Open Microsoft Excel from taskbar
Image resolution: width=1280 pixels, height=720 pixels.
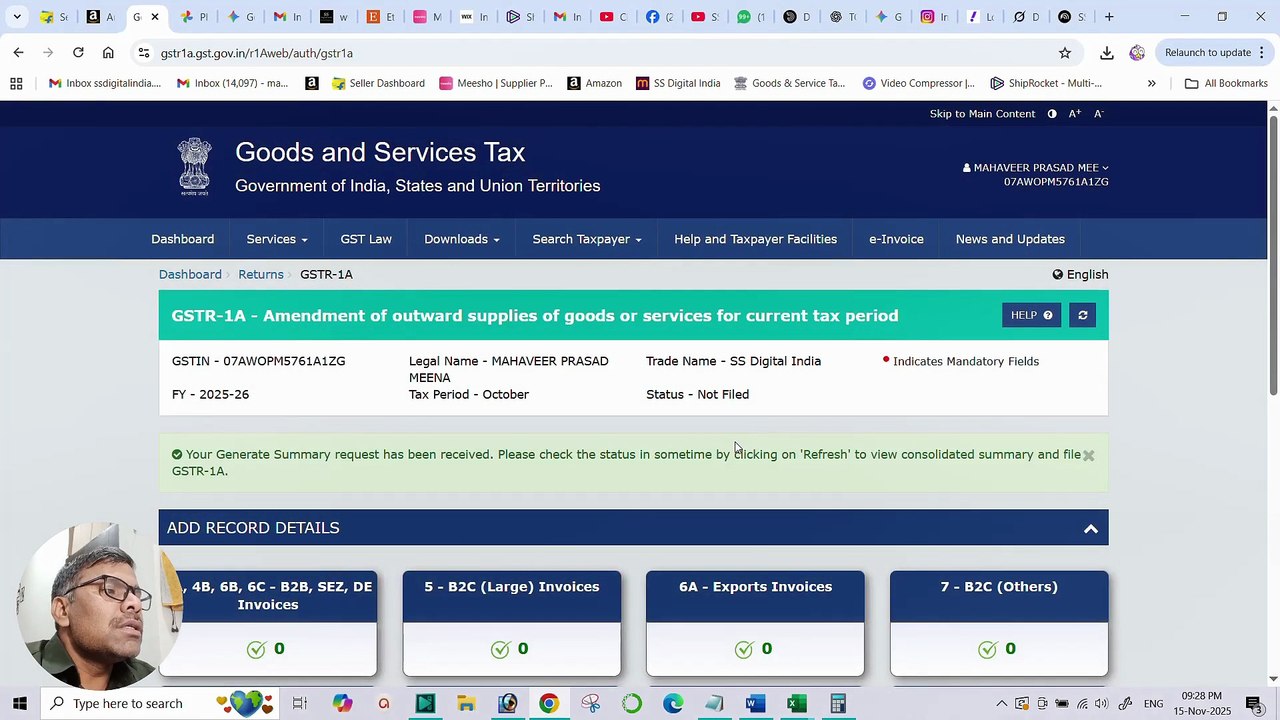797,703
